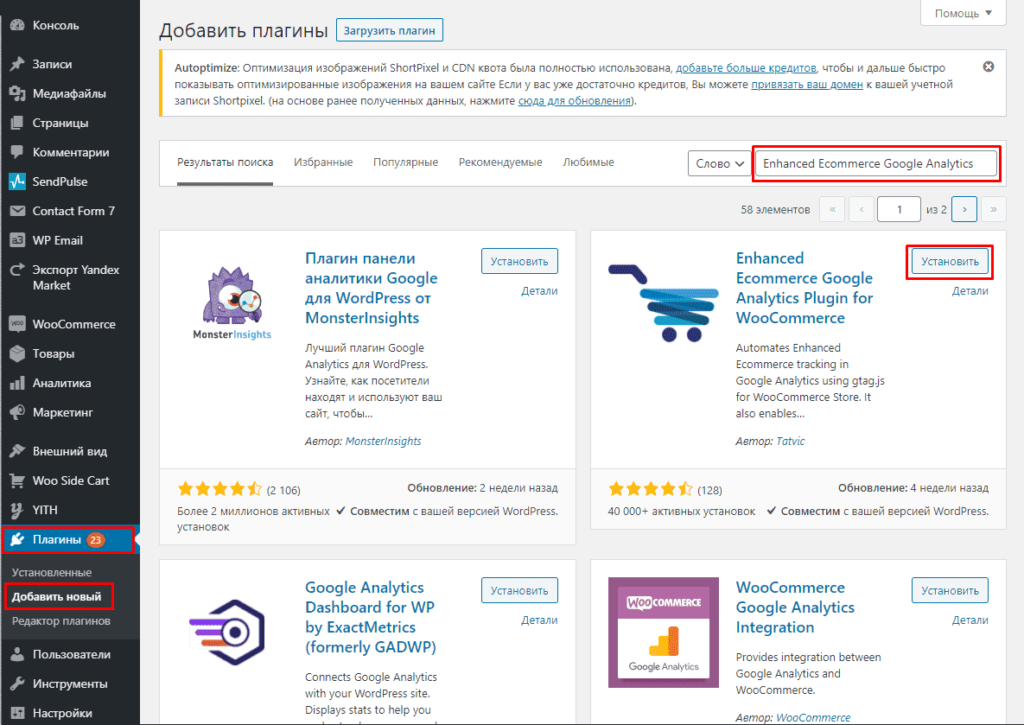Switch to the Результаты поиска tab
This screenshot has height=725, width=1024.
225,162
